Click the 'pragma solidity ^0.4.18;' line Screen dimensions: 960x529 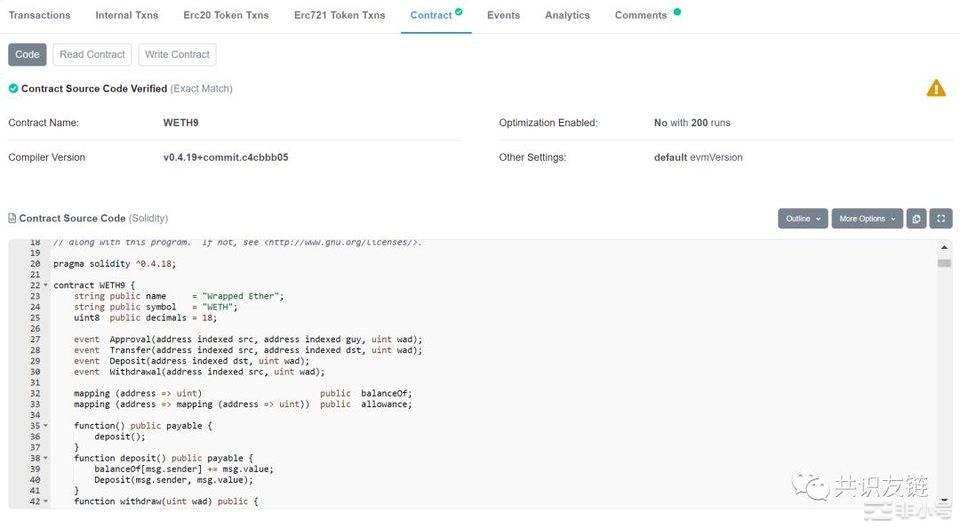click(114, 264)
